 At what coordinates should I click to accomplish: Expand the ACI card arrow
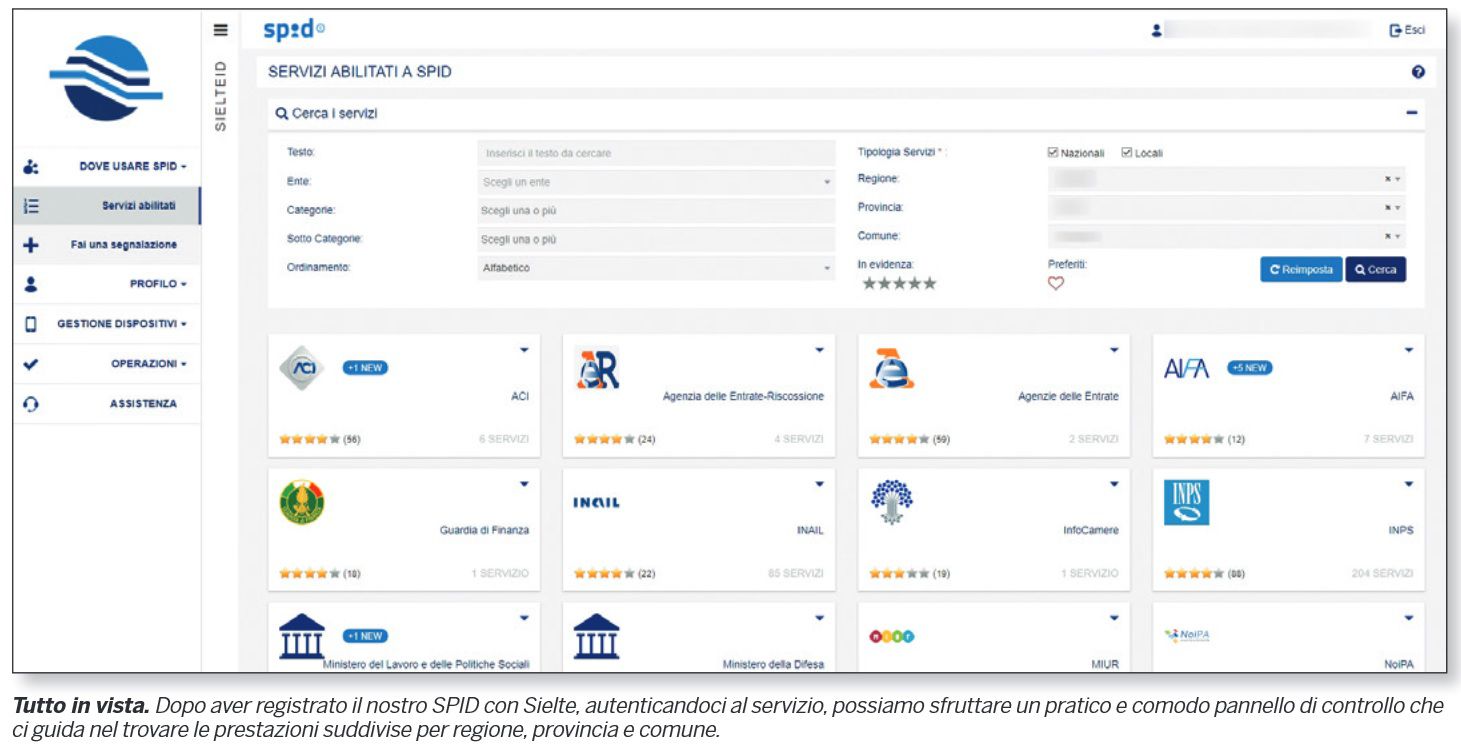coord(524,350)
